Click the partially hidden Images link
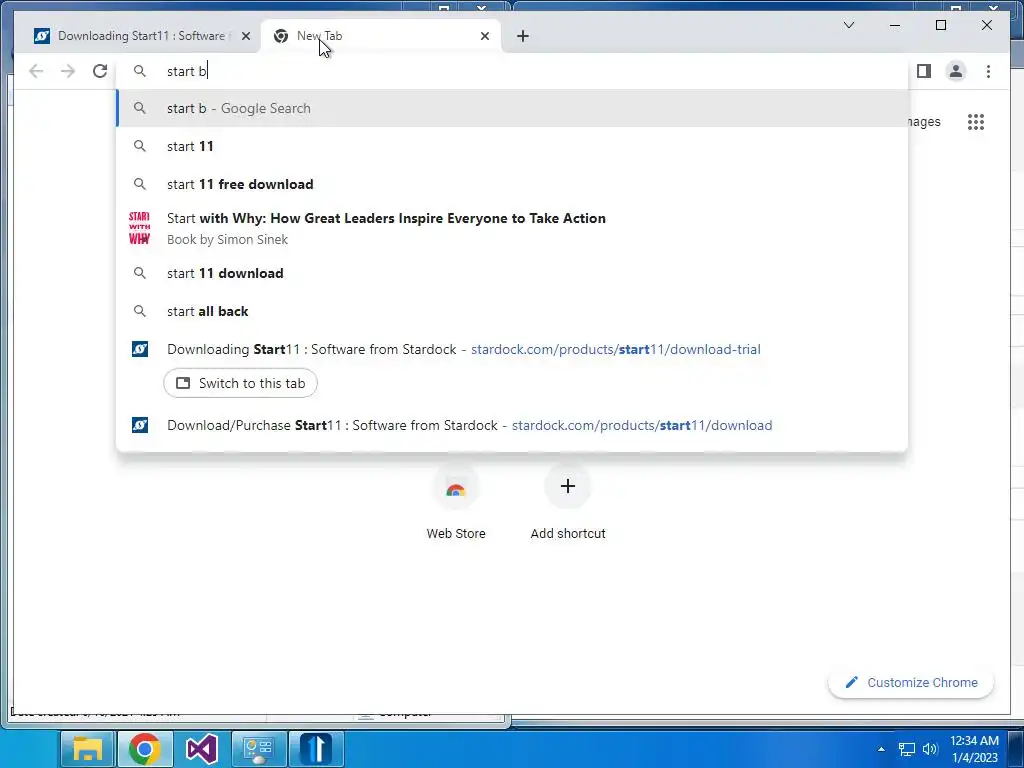1024x768 pixels. click(925, 122)
